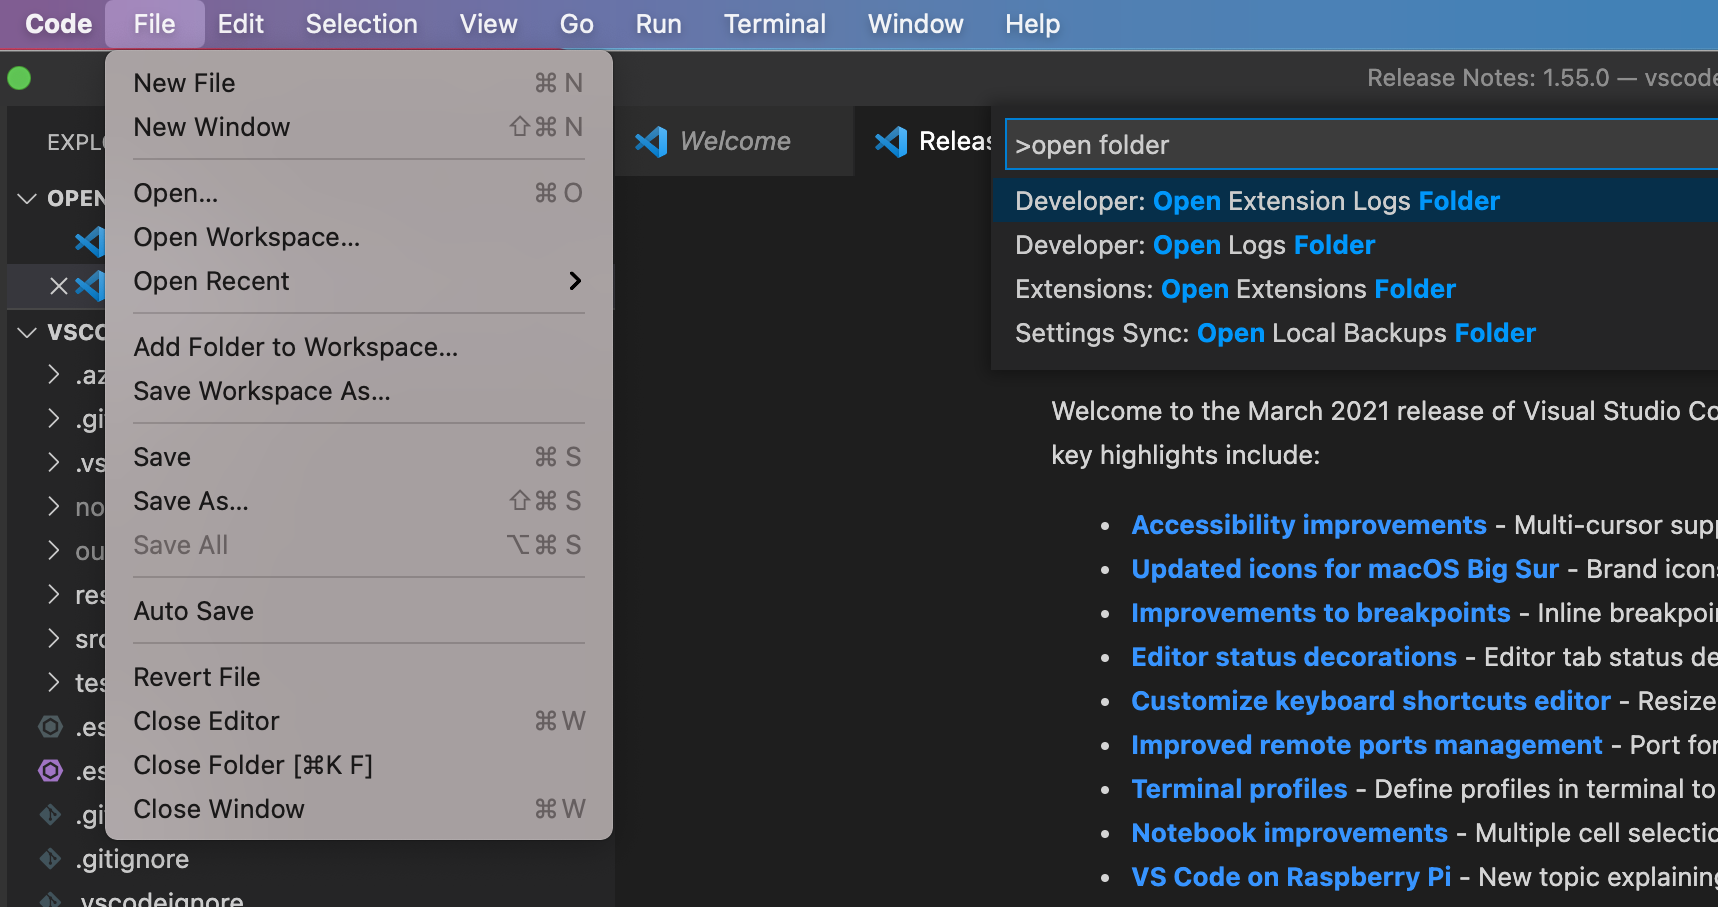This screenshot has width=1718, height=907.
Task: Switch to the Welcome tab
Action: coord(735,141)
